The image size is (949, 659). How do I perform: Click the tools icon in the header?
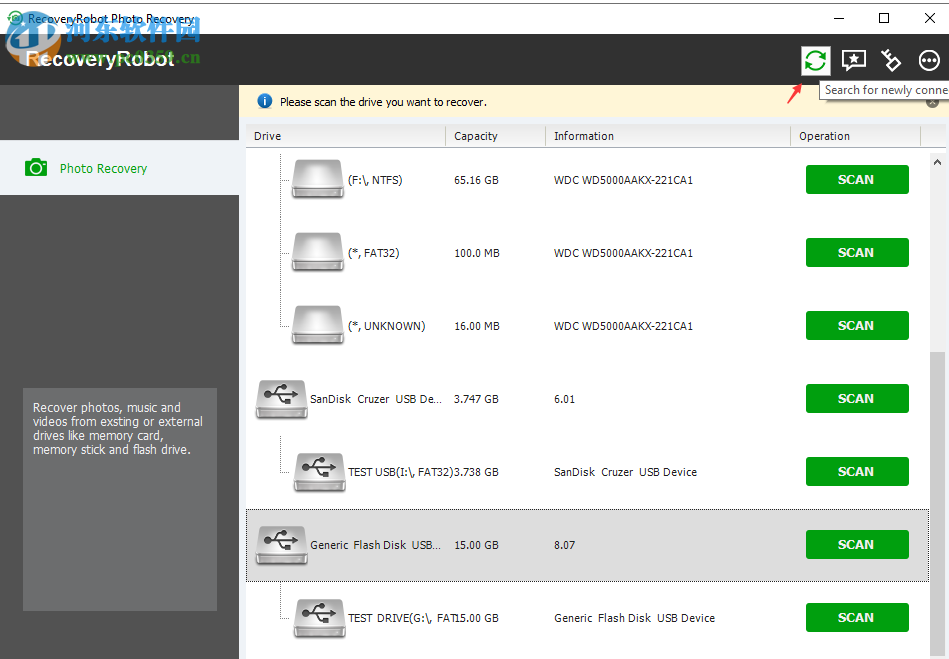891,61
